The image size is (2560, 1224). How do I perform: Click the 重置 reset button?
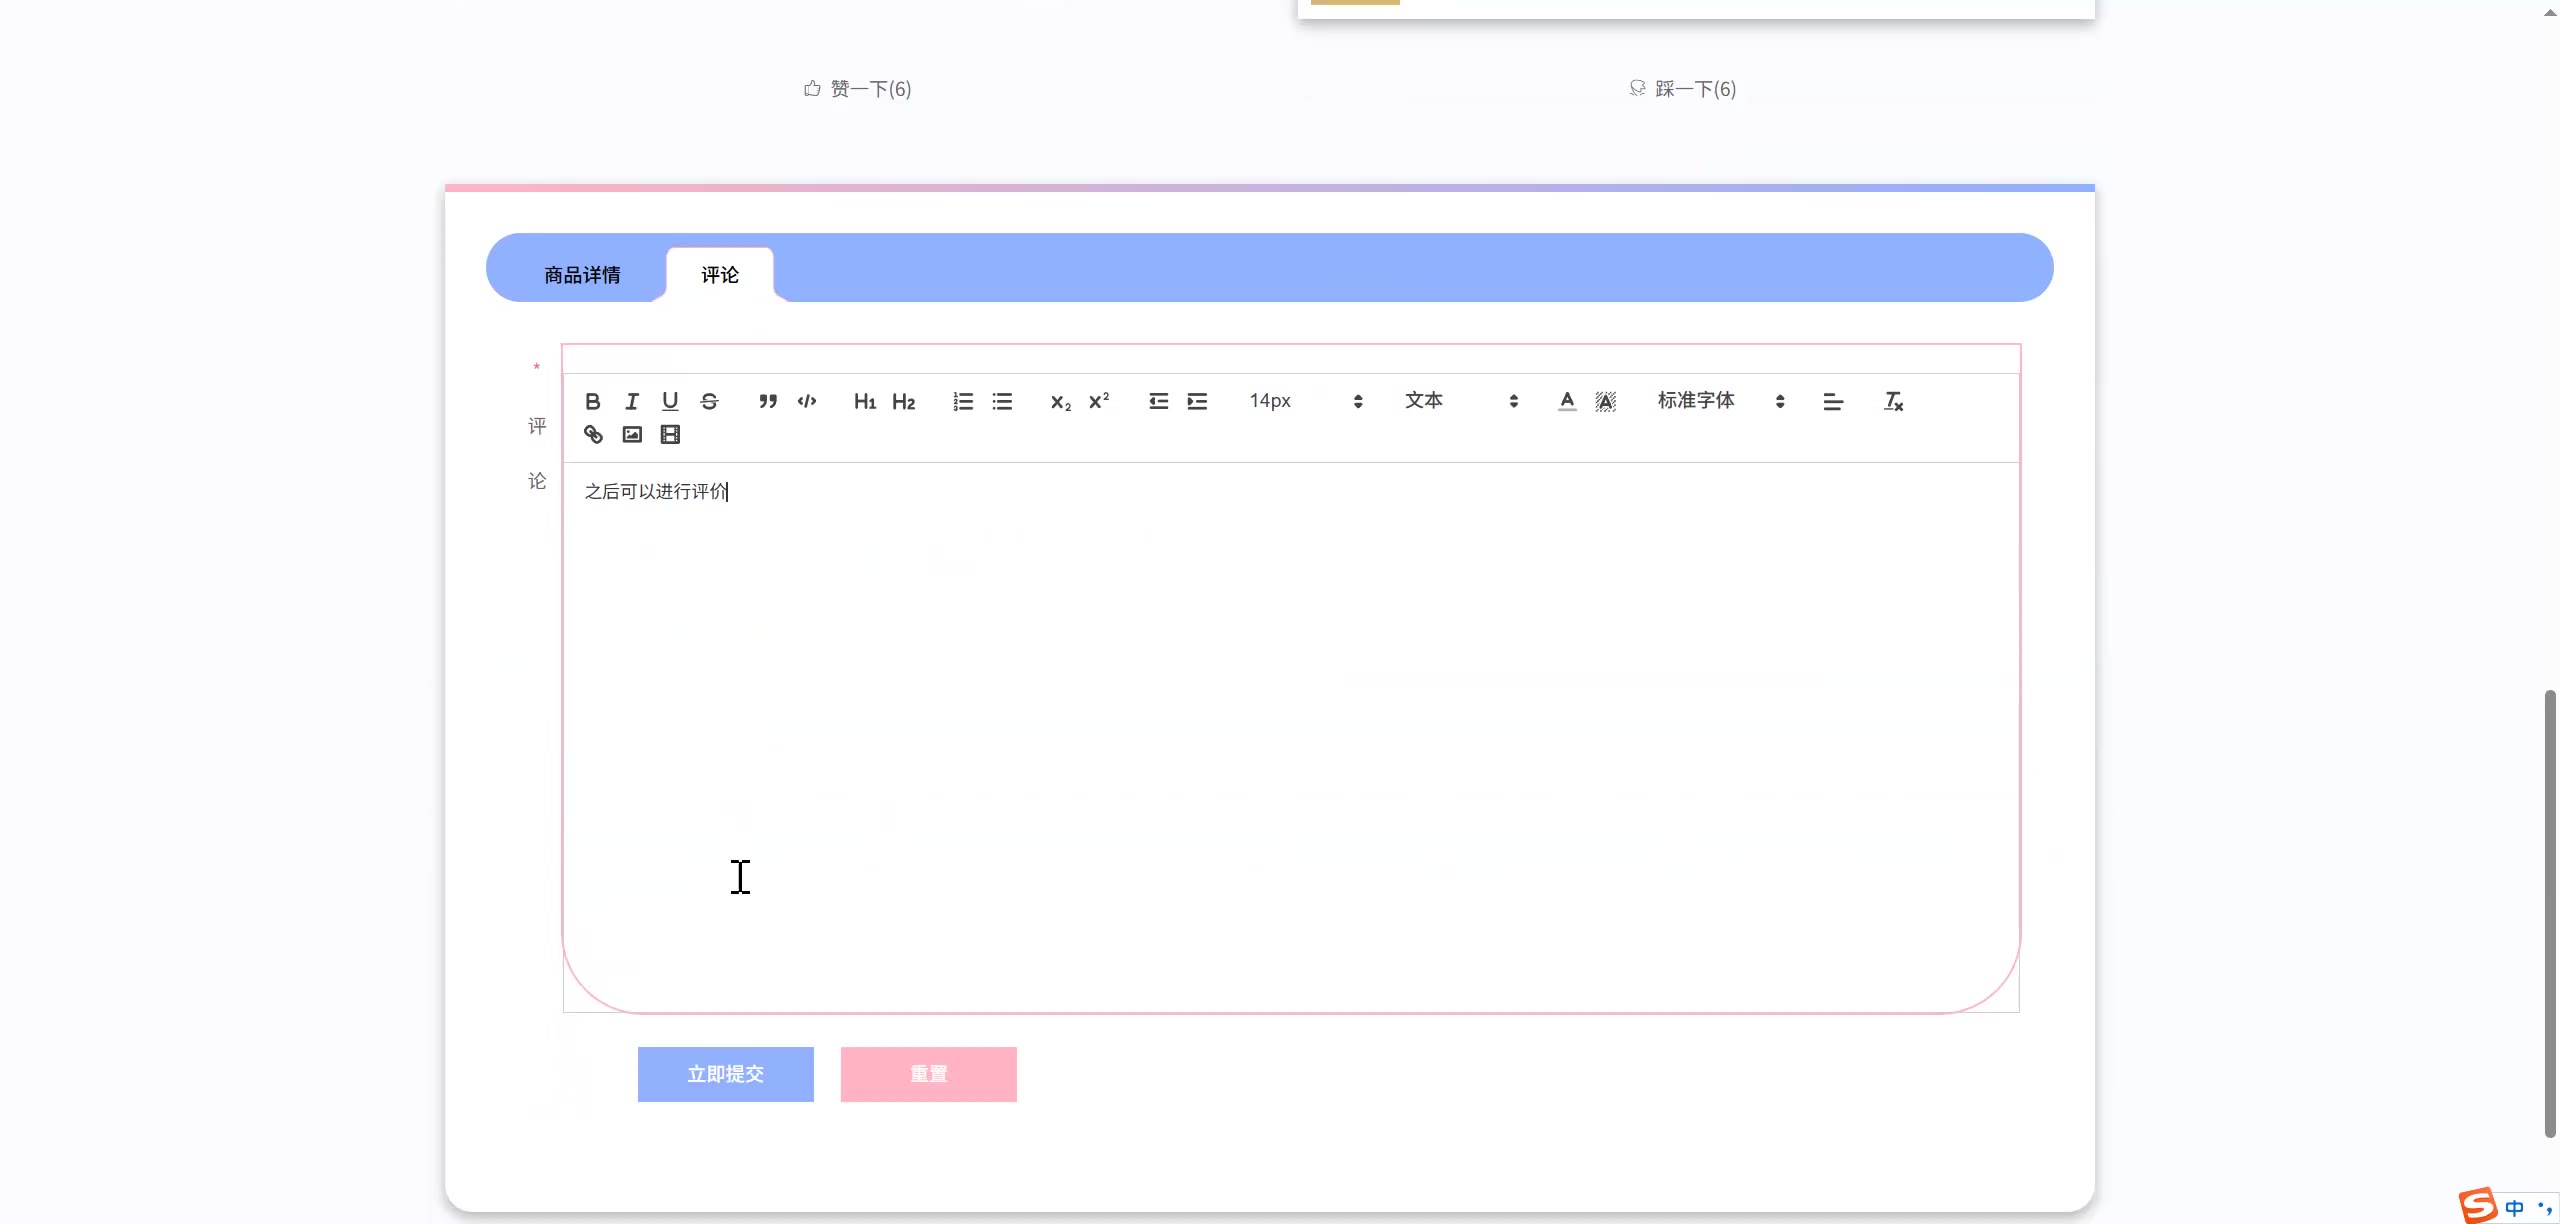[928, 1074]
